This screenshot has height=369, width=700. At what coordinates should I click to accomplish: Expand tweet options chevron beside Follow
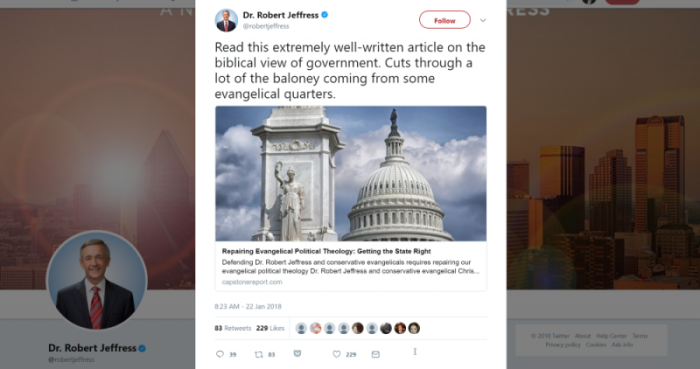click(x=483, y=20)
